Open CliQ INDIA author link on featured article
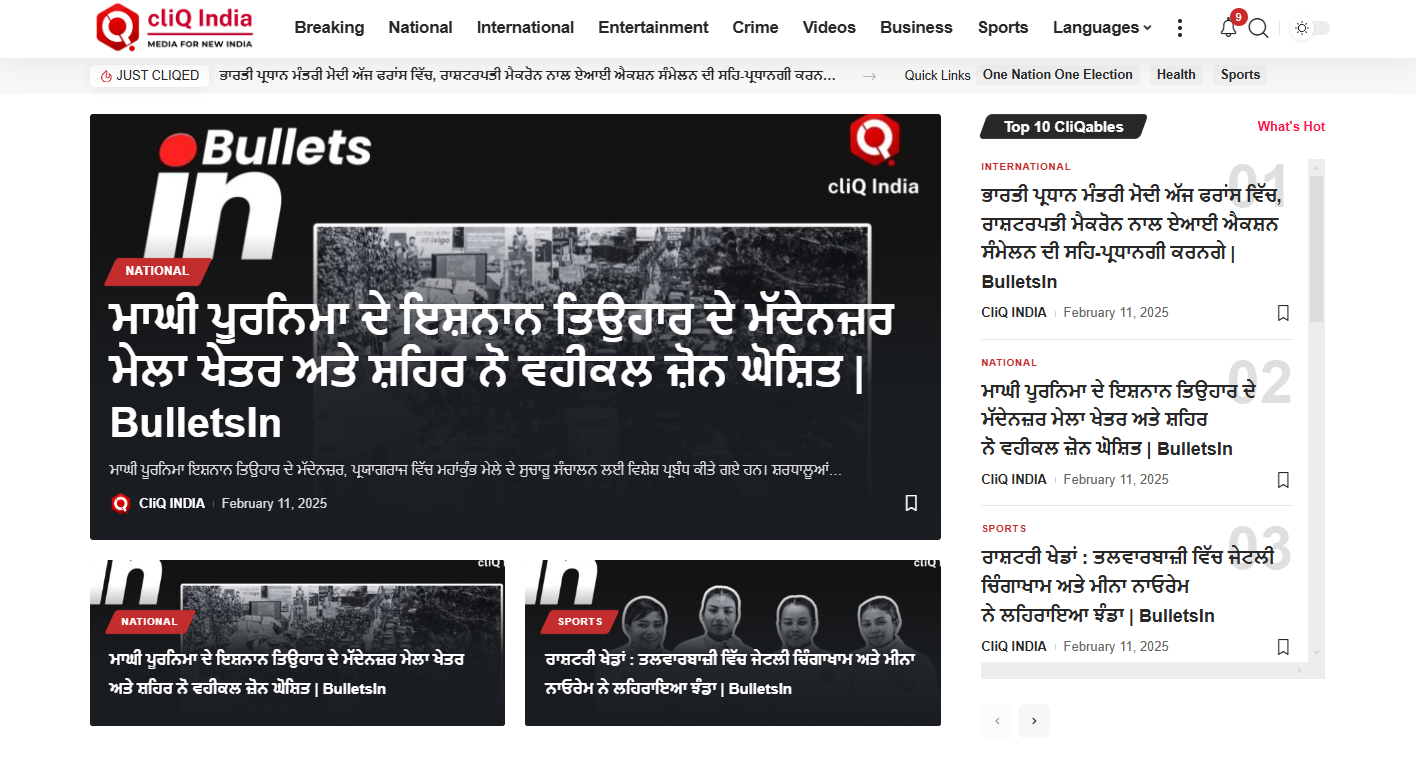 (x=172, y=503)
